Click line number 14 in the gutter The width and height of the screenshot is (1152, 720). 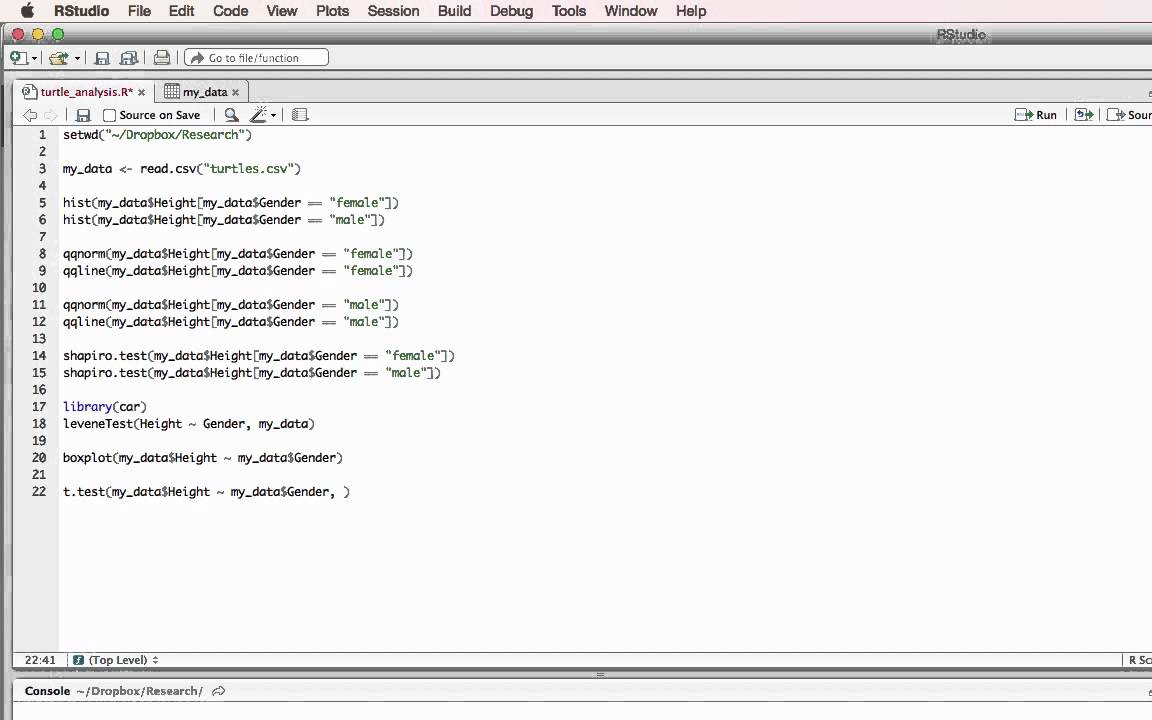(39, 356)
